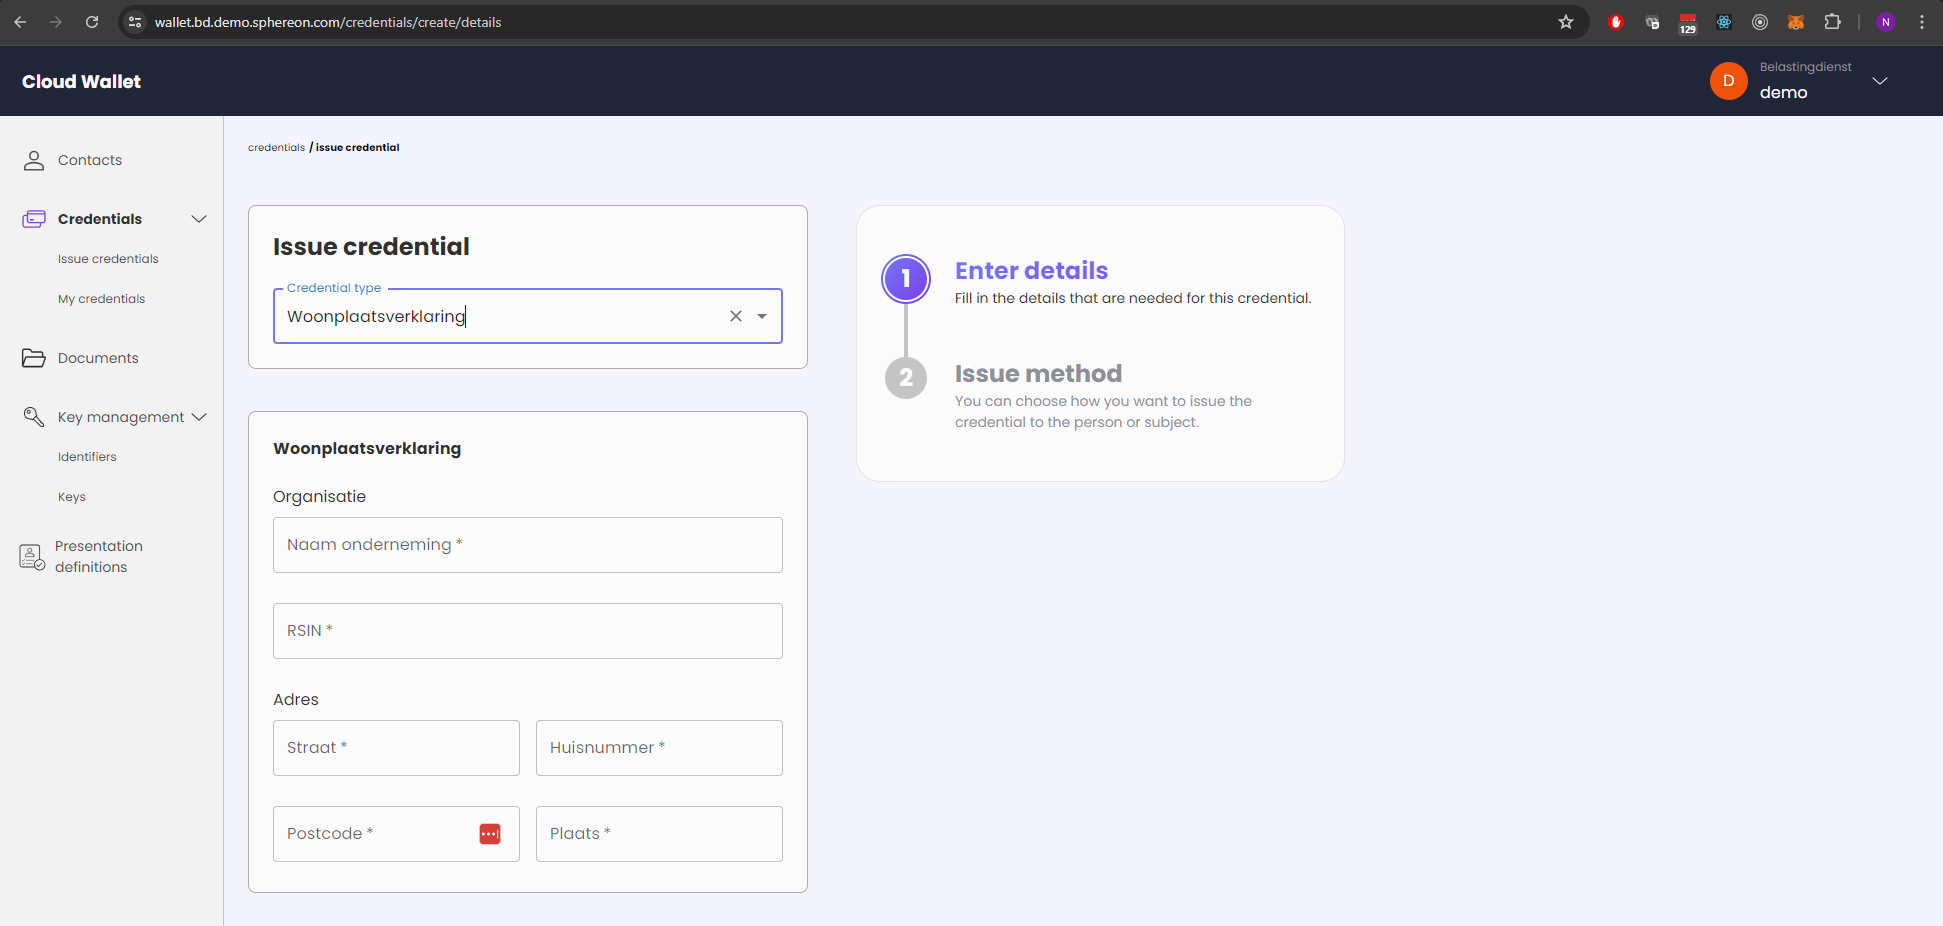Open Issue credentials in sidebar
Viewport: 1943px width, 926px height.
click(x=108, y=259)
